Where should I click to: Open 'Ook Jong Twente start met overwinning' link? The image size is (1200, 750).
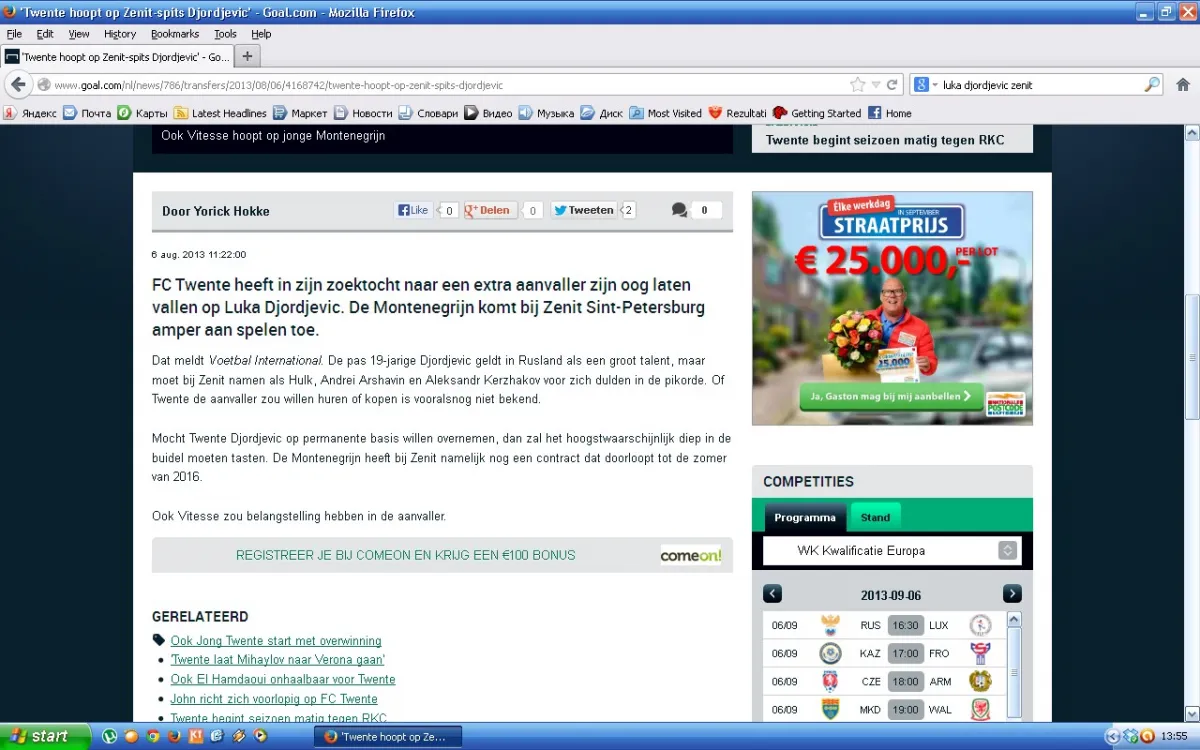click(x=276, y=641)
